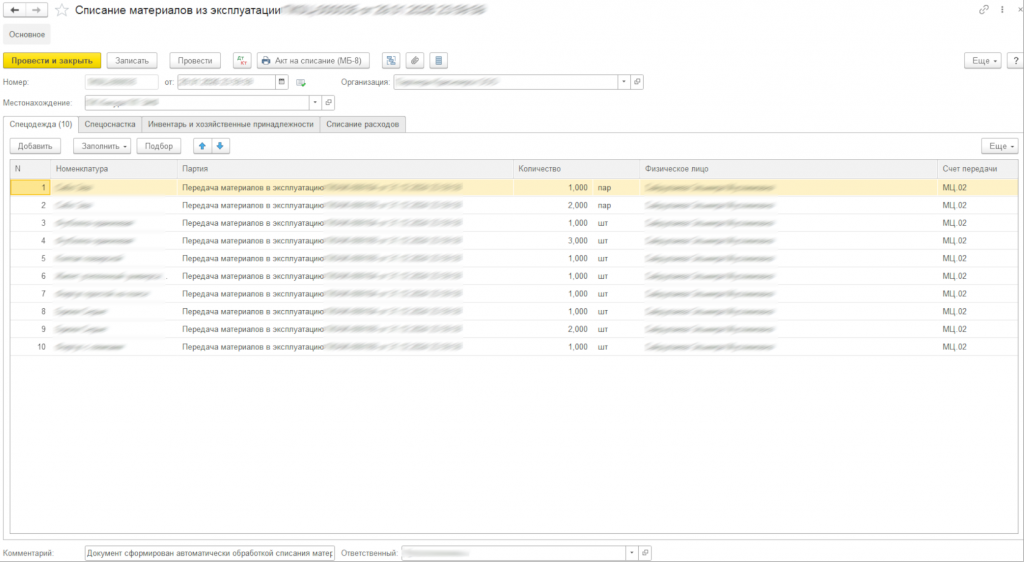The image size is (1024, 562).
Task: Click Провести и закрыть button
Action: (52, 61)
